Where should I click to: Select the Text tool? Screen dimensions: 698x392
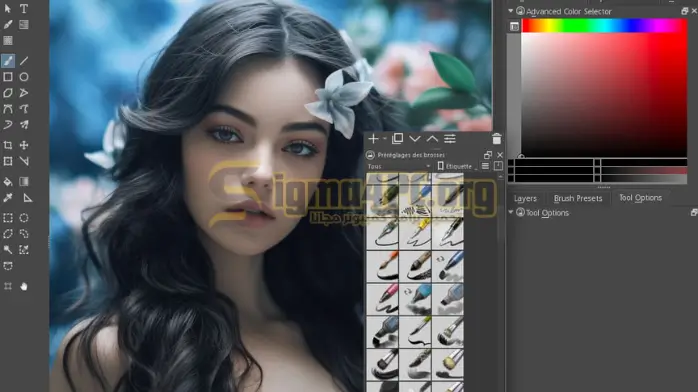pyautogui.click(x=24, y=8)
